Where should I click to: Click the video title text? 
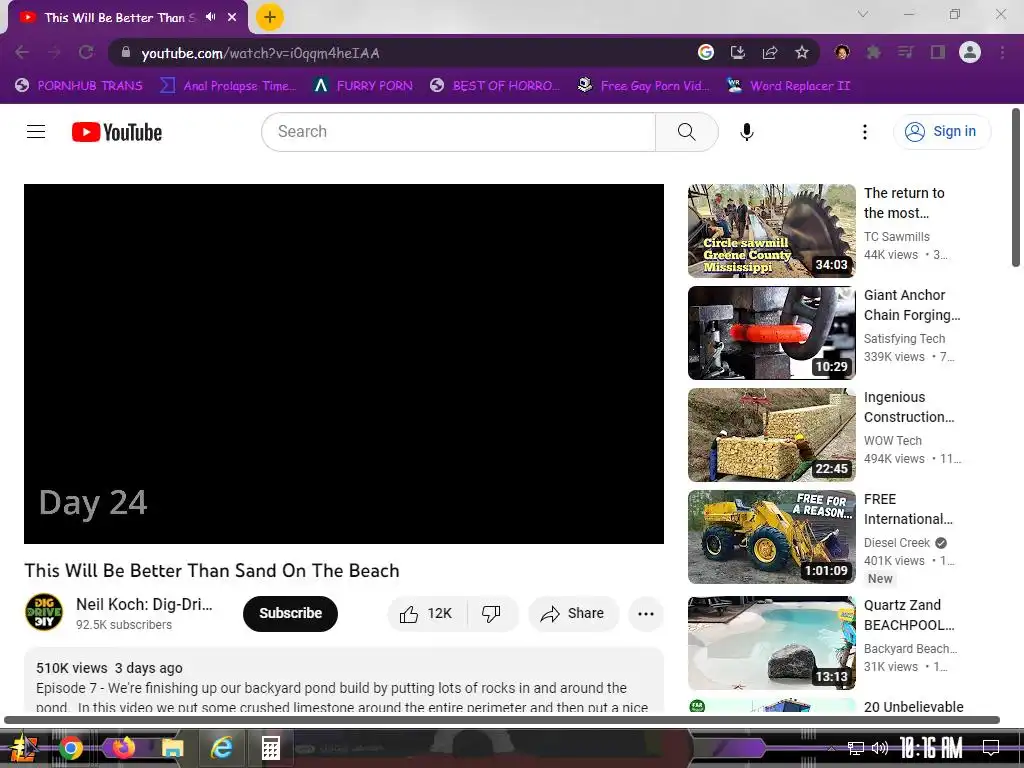point(212,571)
